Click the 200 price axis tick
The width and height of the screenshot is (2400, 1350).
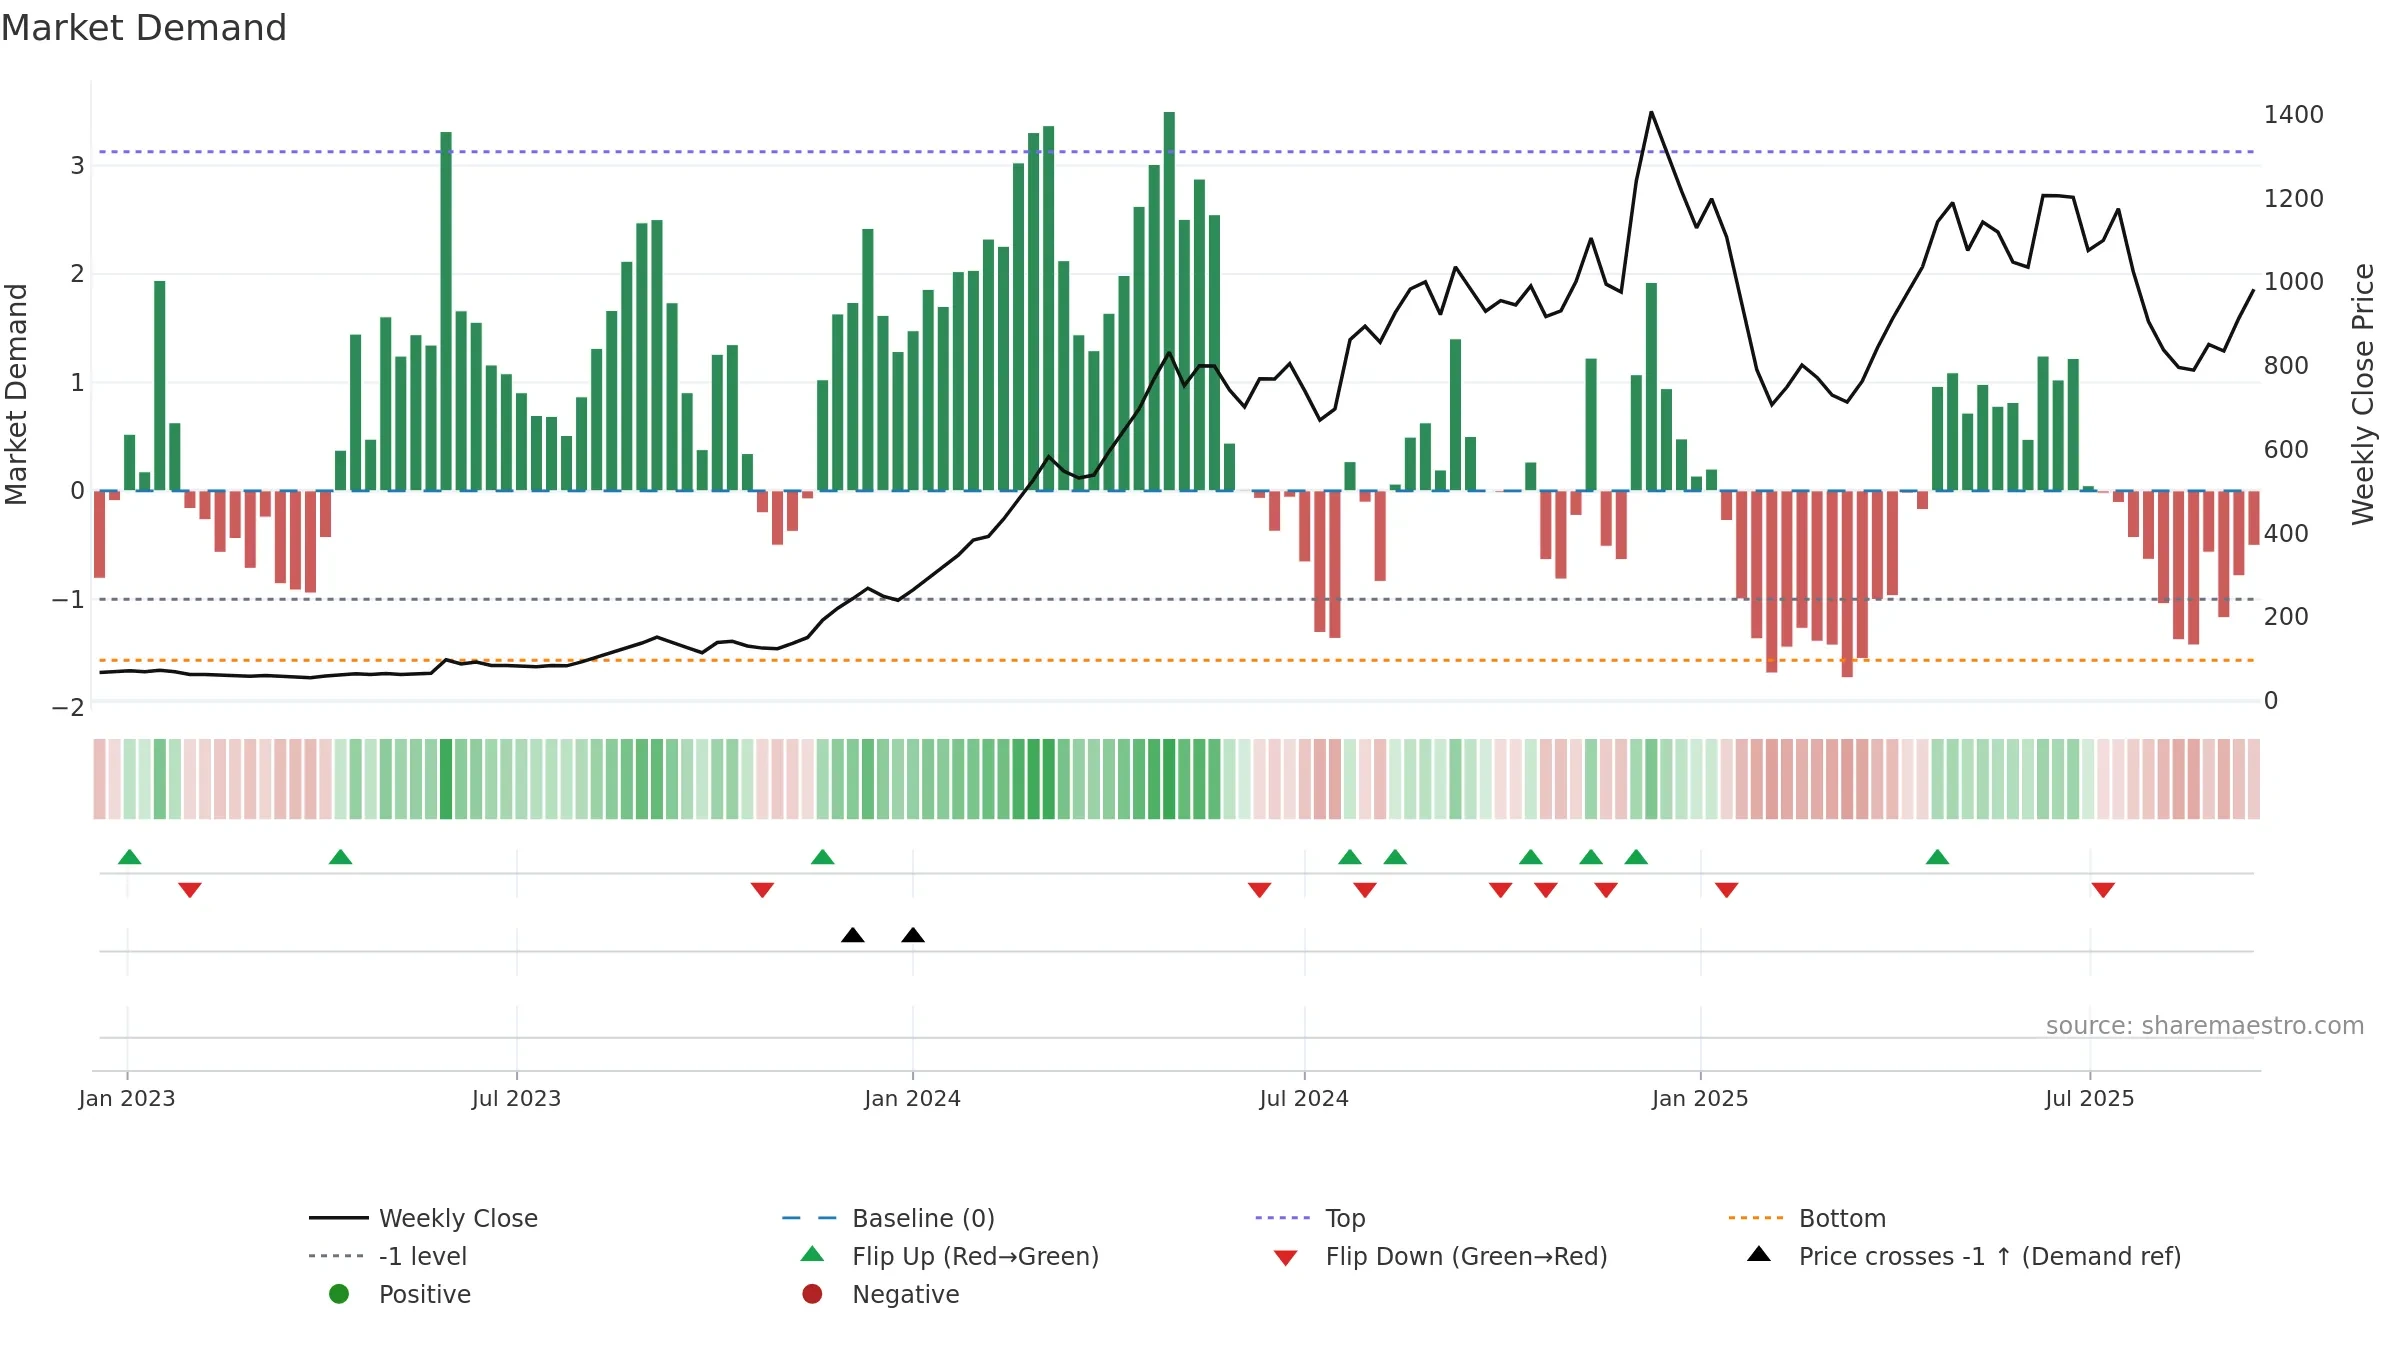tap(2286, 617)
